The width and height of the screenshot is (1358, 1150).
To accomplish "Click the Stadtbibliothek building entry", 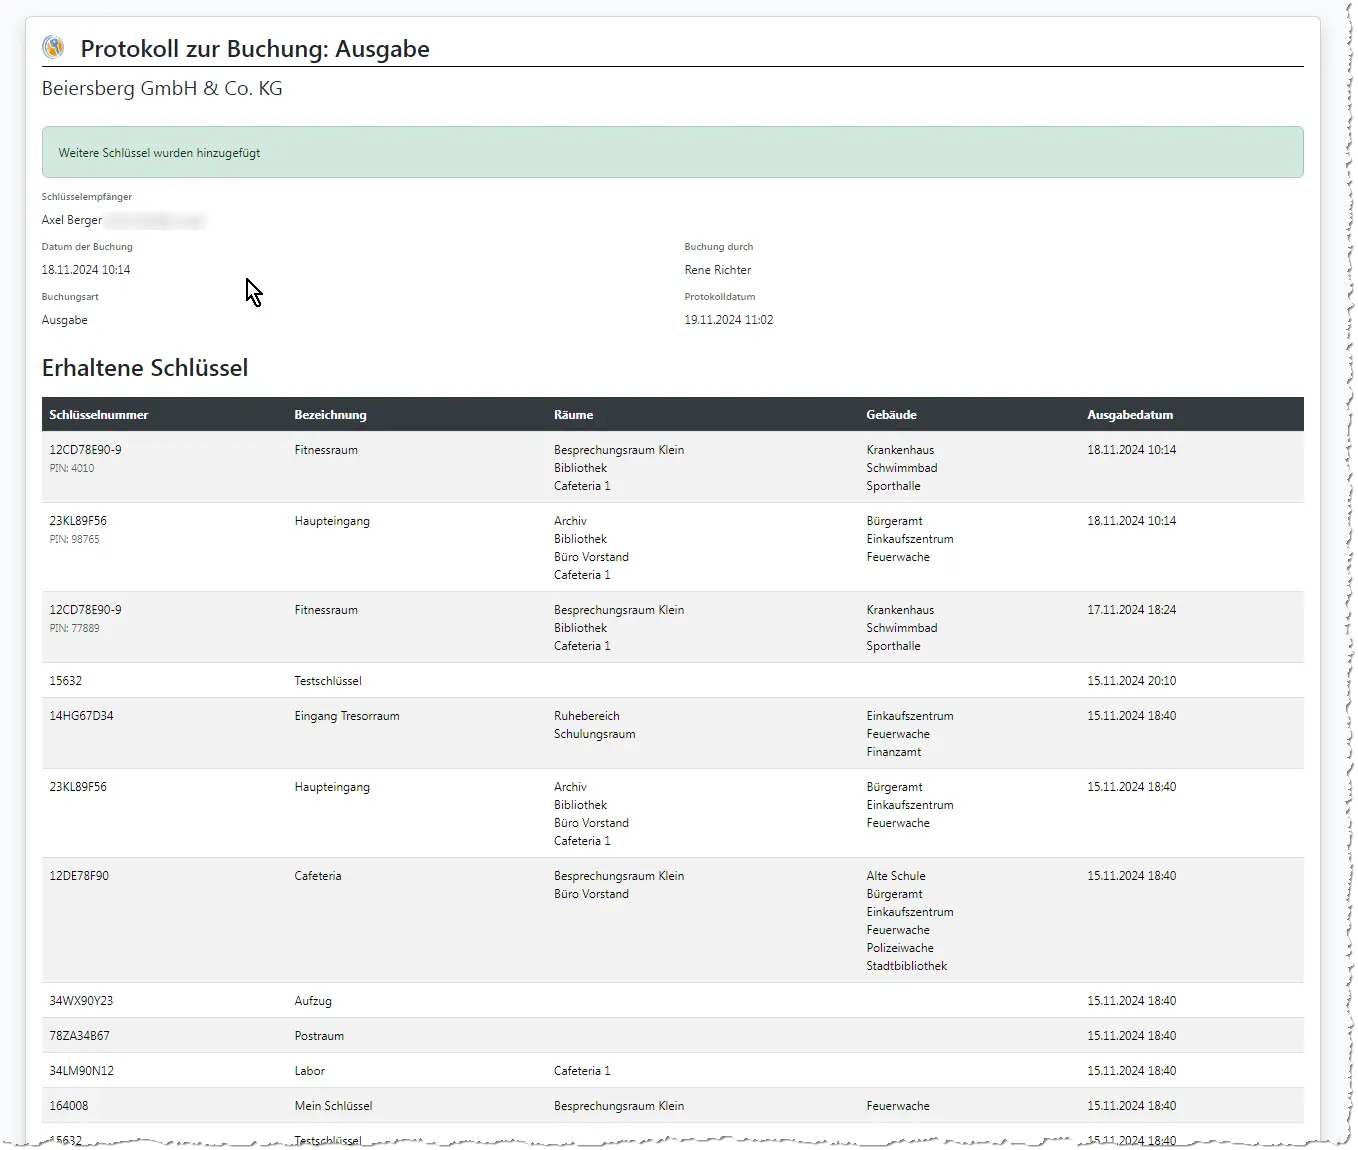I will pyautogui.click(x=906, y=966).
